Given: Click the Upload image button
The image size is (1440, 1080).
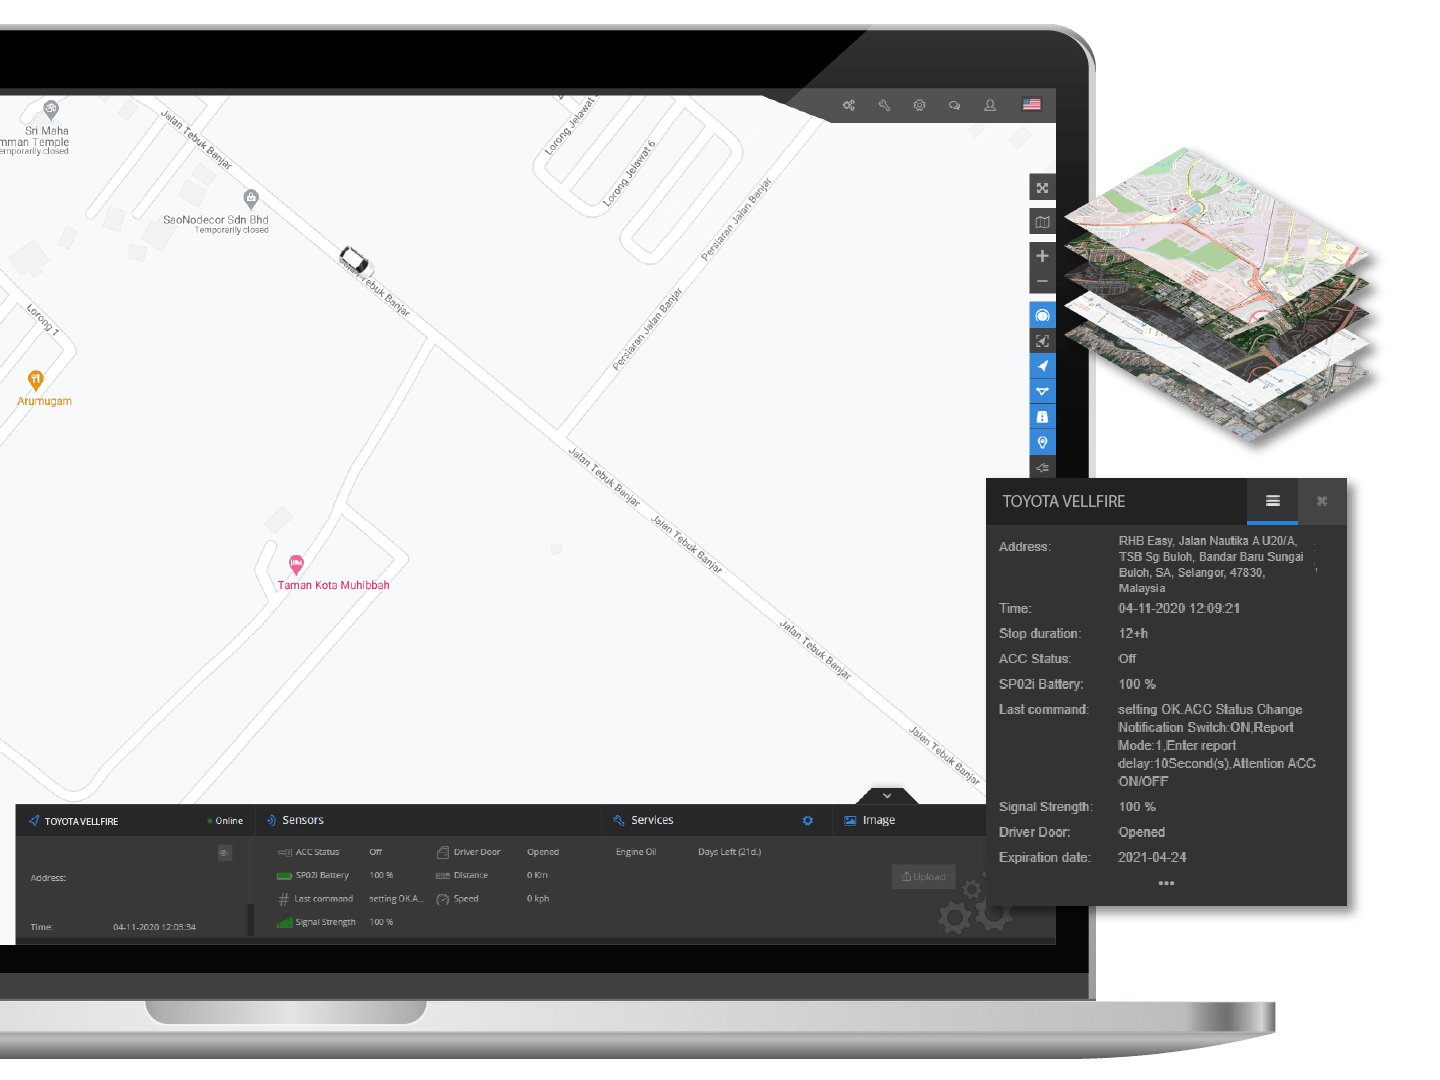Looking at the screenshot, I should click(923, 877).
